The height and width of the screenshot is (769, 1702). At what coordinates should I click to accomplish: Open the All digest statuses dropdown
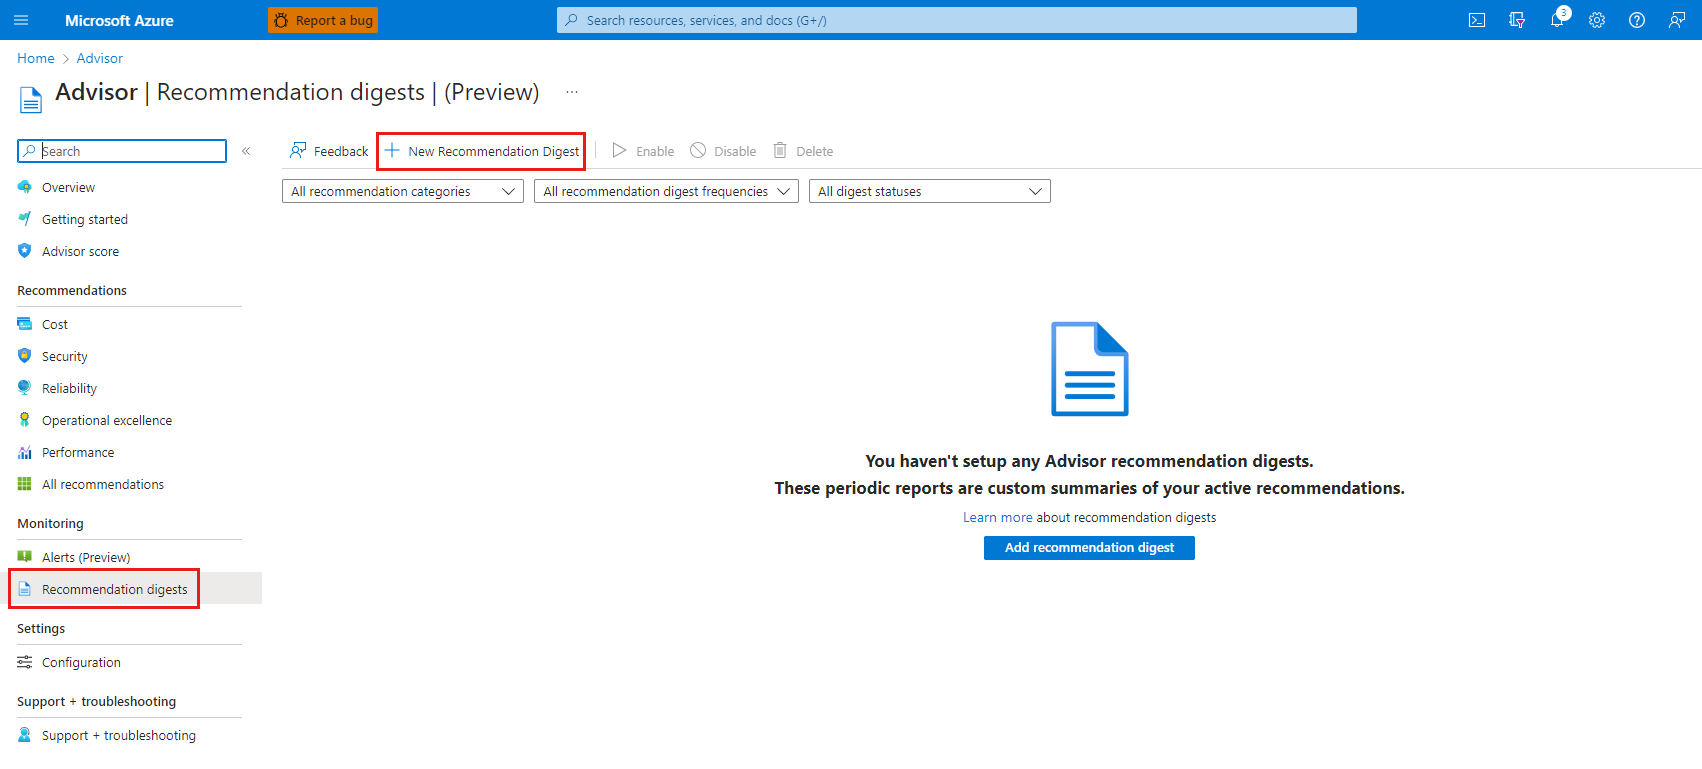(x=930, y=191)
